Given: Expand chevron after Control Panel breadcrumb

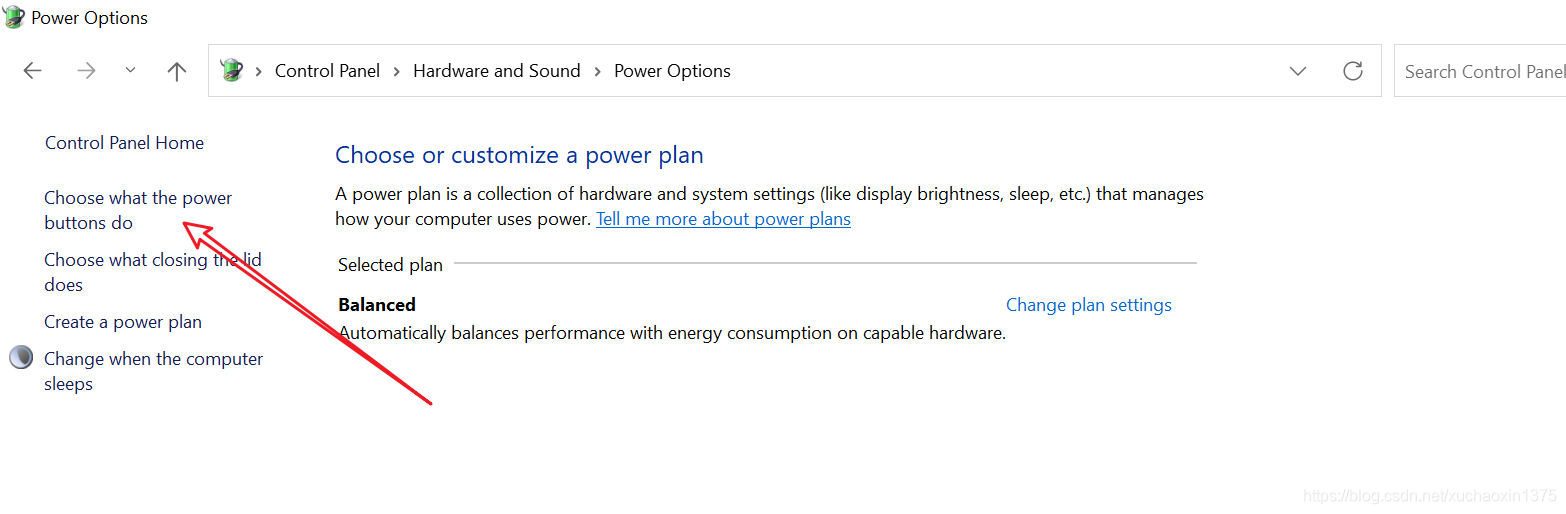Looking at the screenshot, I should click(x=397, y=71).
